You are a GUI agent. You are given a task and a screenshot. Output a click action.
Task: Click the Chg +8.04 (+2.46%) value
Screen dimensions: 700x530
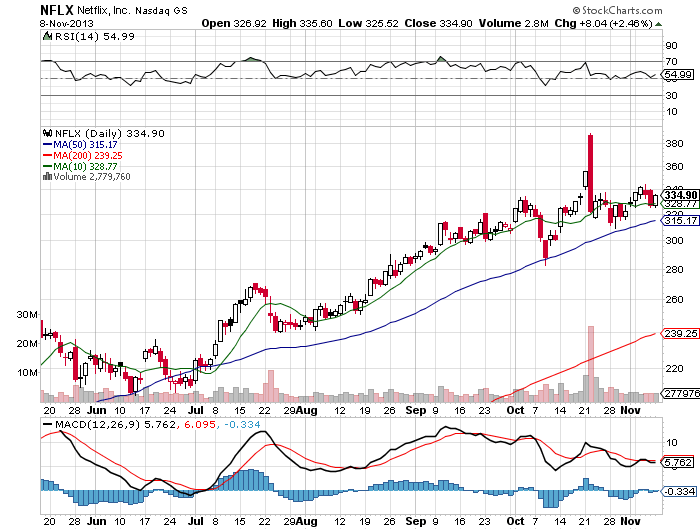pyautogui.click(x=604, y=23)
